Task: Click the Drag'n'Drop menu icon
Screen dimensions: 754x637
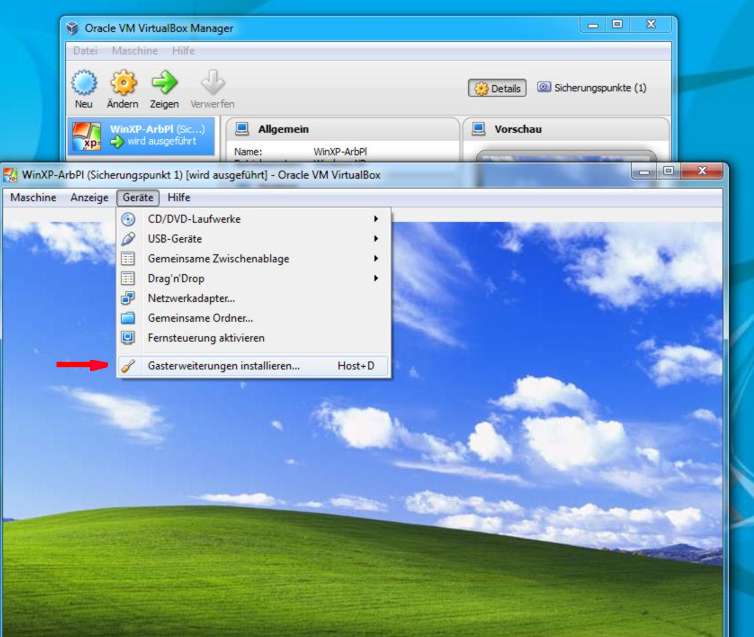Action: pos(128,278)
